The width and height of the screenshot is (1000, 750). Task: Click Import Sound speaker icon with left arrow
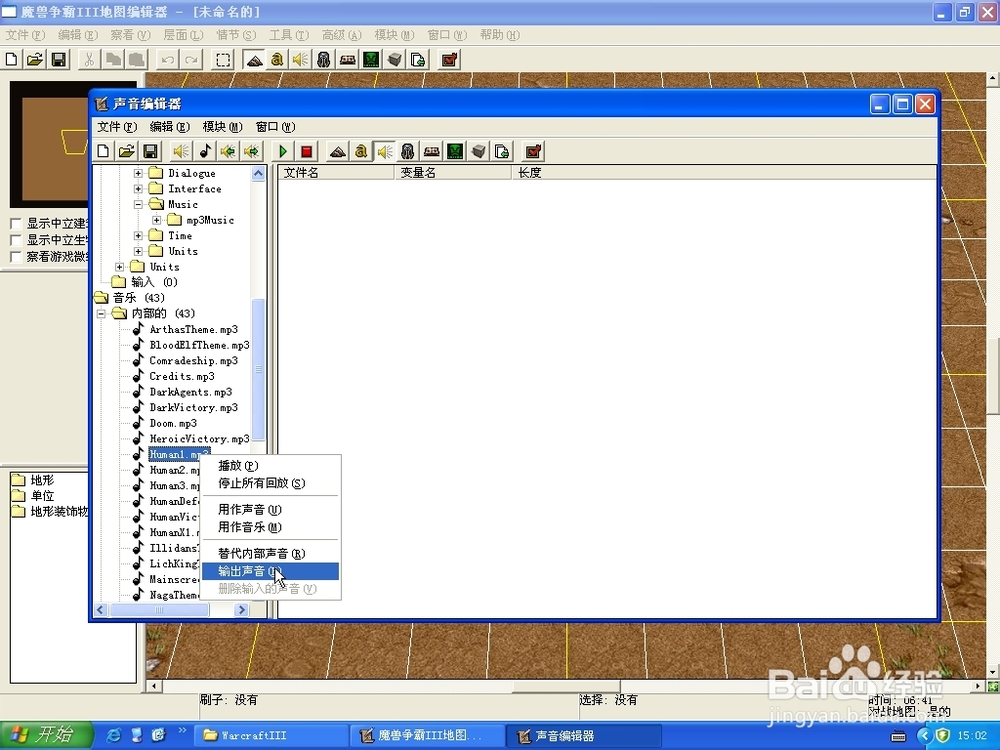coord(228,151)
